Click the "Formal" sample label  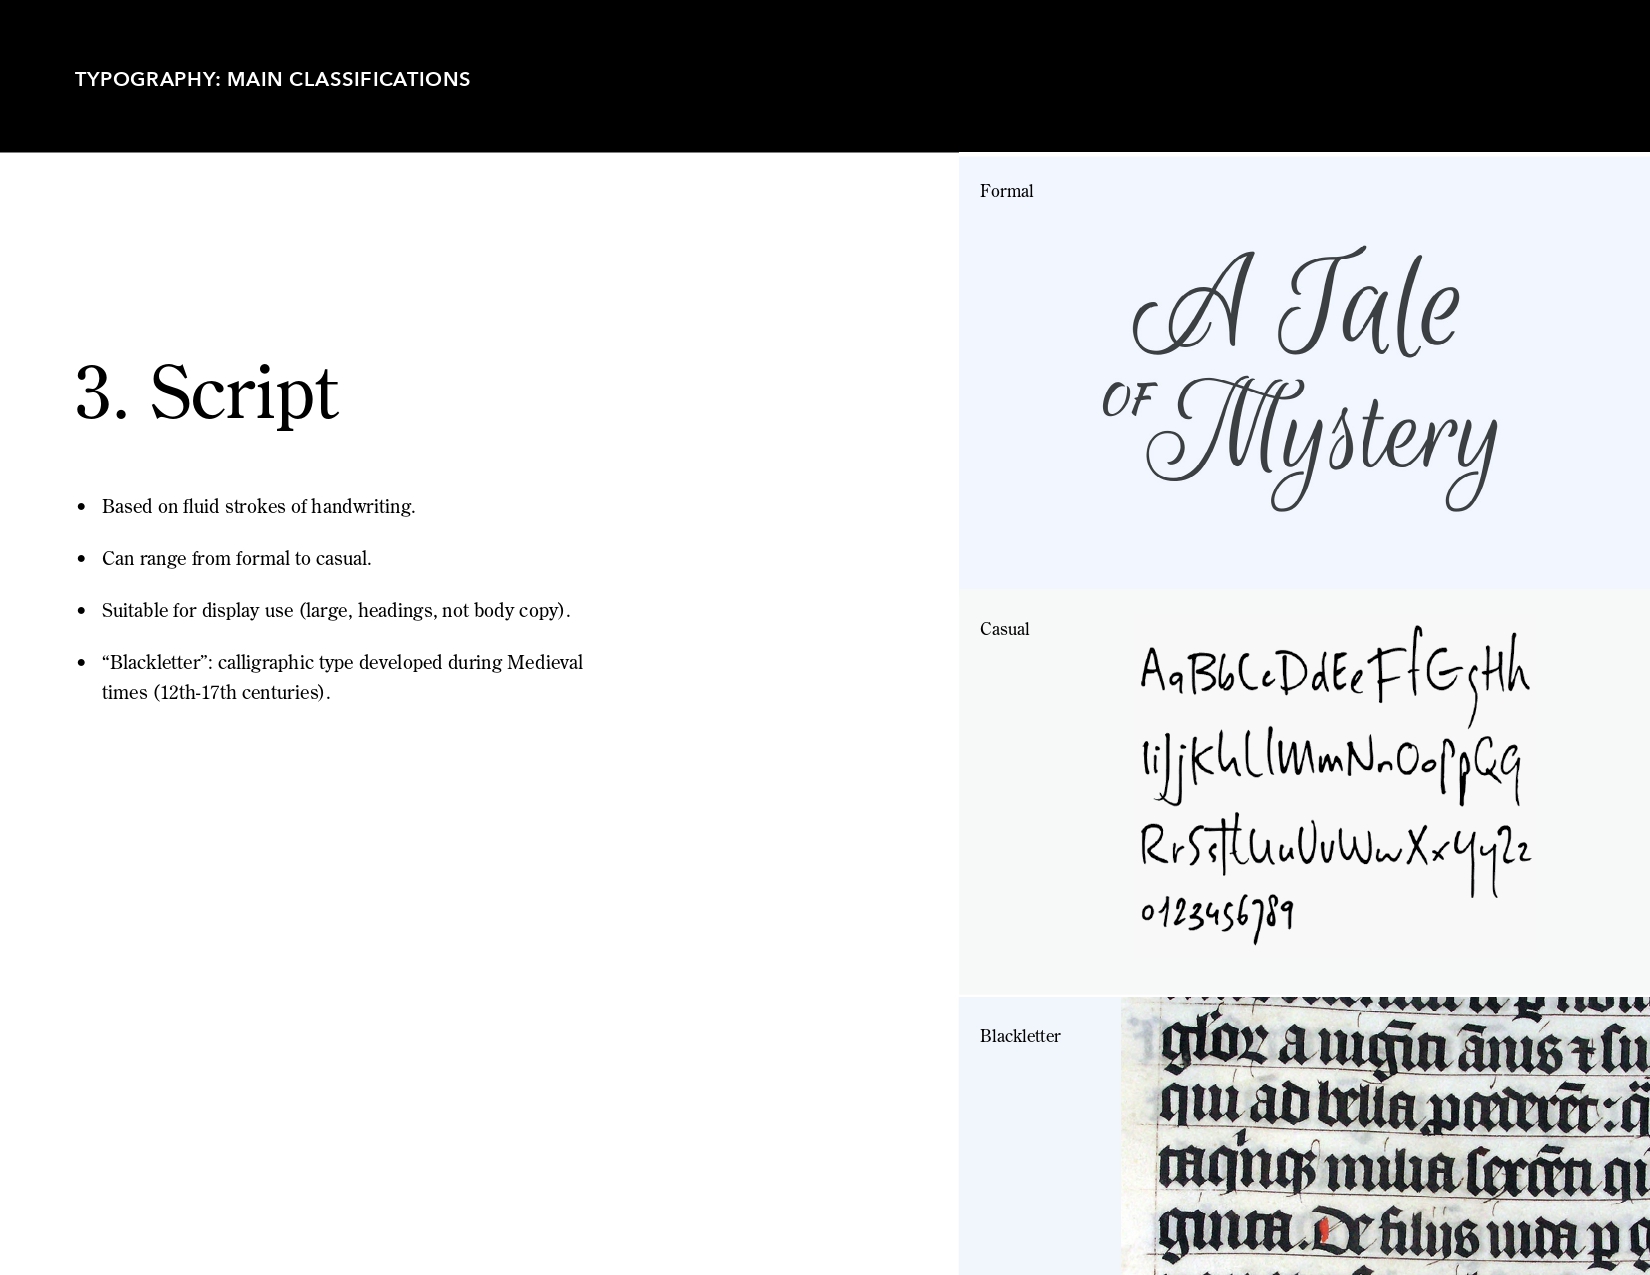click(x=1006, y=191)
